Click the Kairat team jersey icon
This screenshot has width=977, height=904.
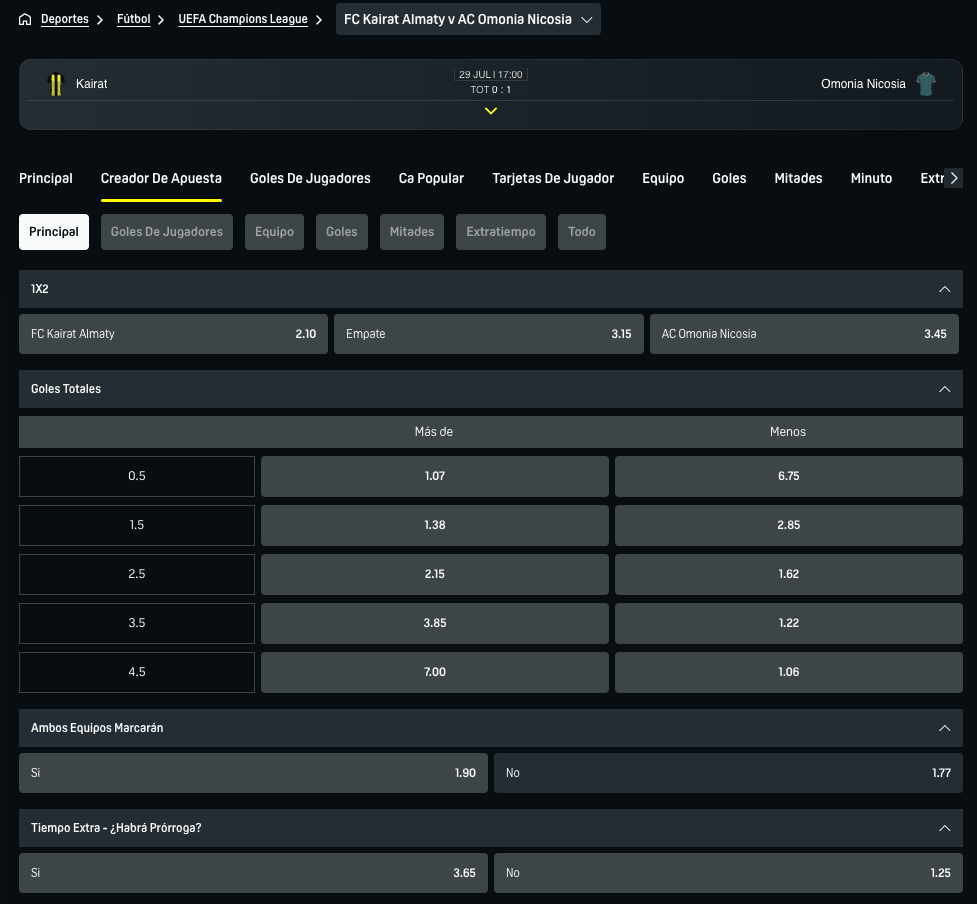point(56,84)
